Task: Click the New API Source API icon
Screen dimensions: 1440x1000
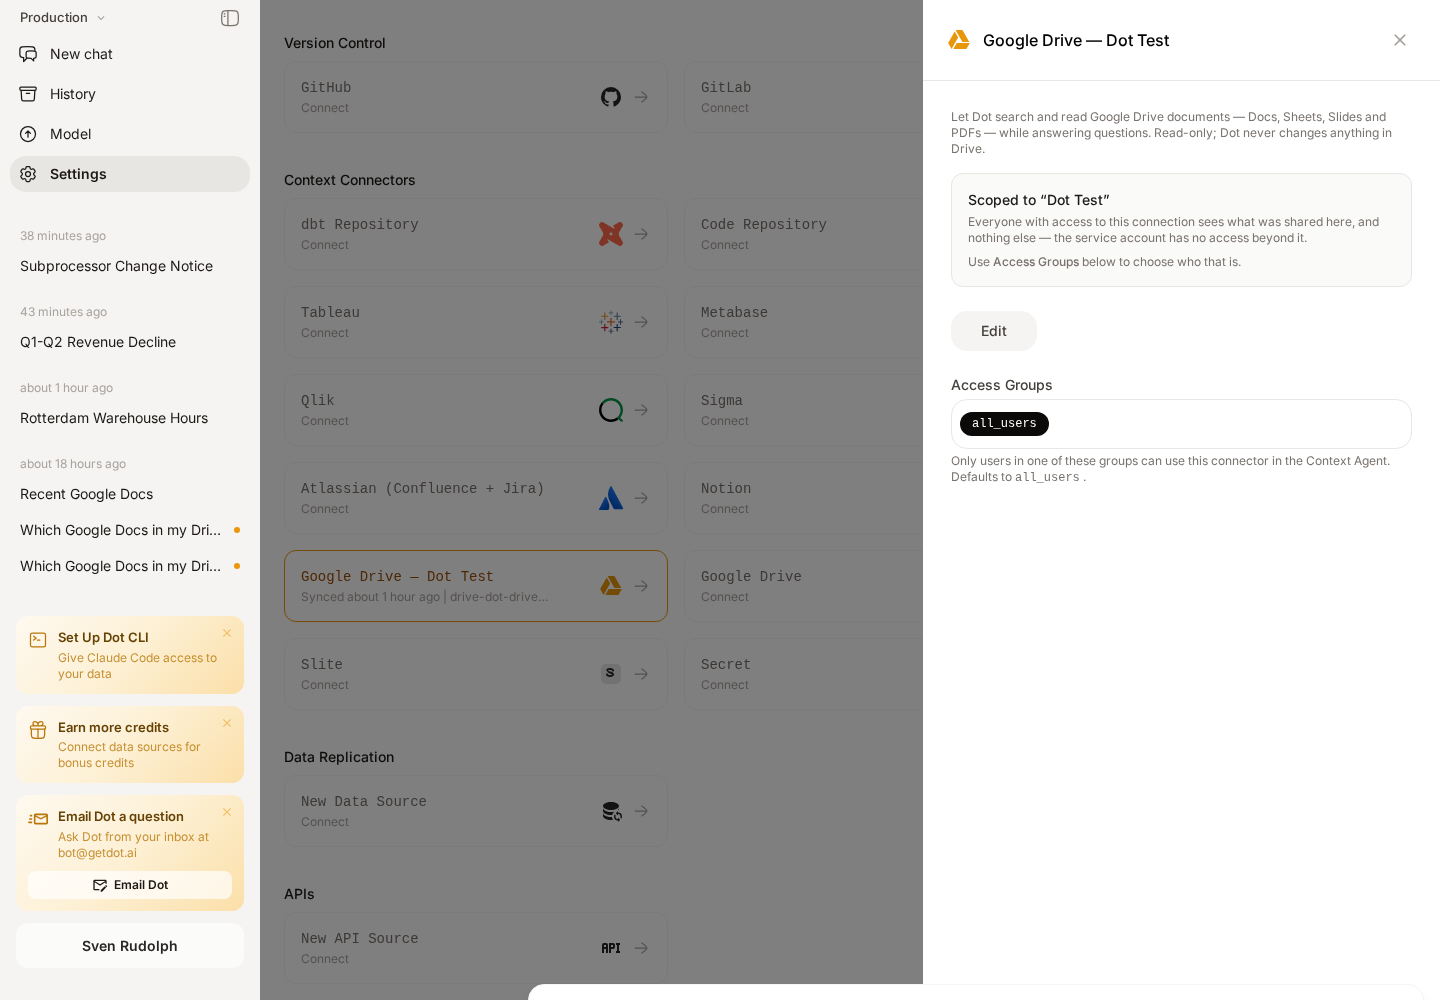Action: pyautogui.click(x=611, y=948)
